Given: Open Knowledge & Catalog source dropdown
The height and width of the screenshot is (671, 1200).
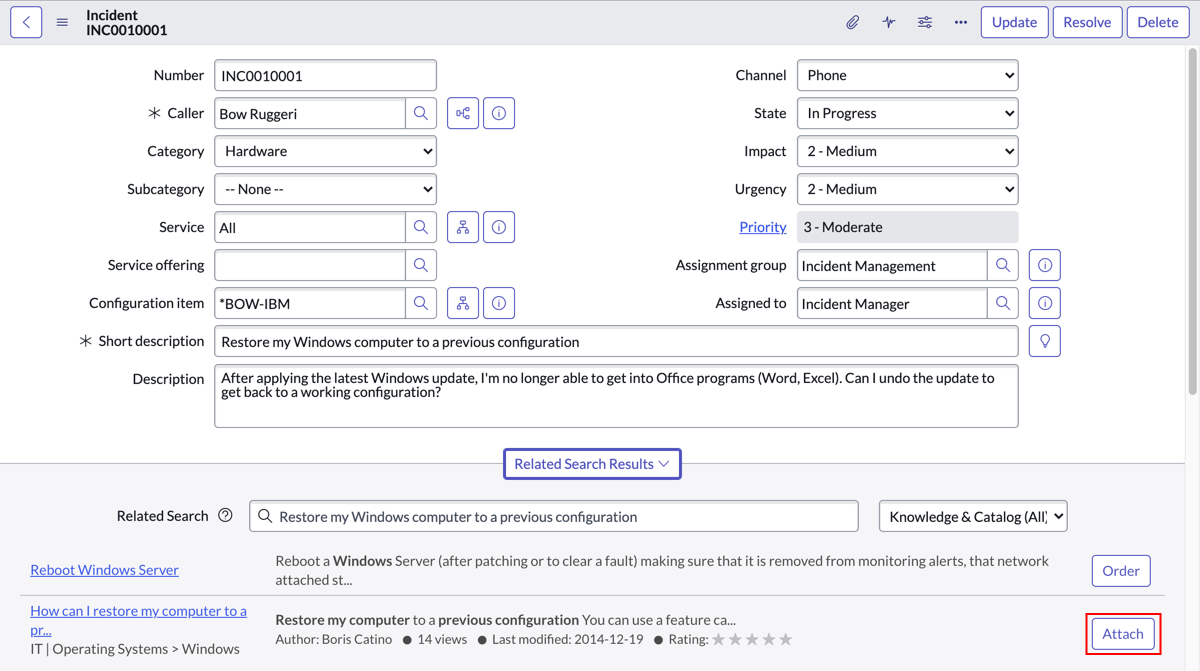Looking at the screenshot, I should (x=973, y=516).
